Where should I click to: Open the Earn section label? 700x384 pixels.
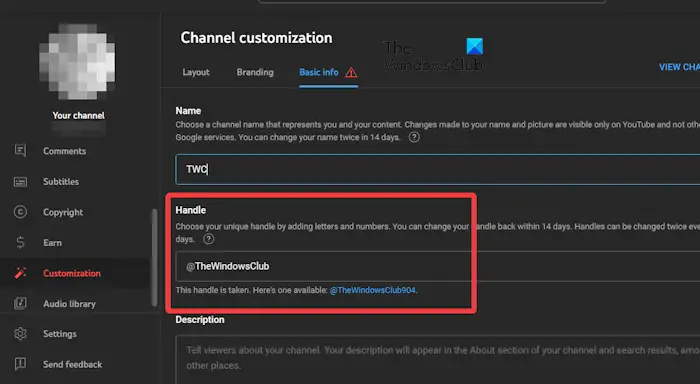pyautogui.click(x=52, y=242)
